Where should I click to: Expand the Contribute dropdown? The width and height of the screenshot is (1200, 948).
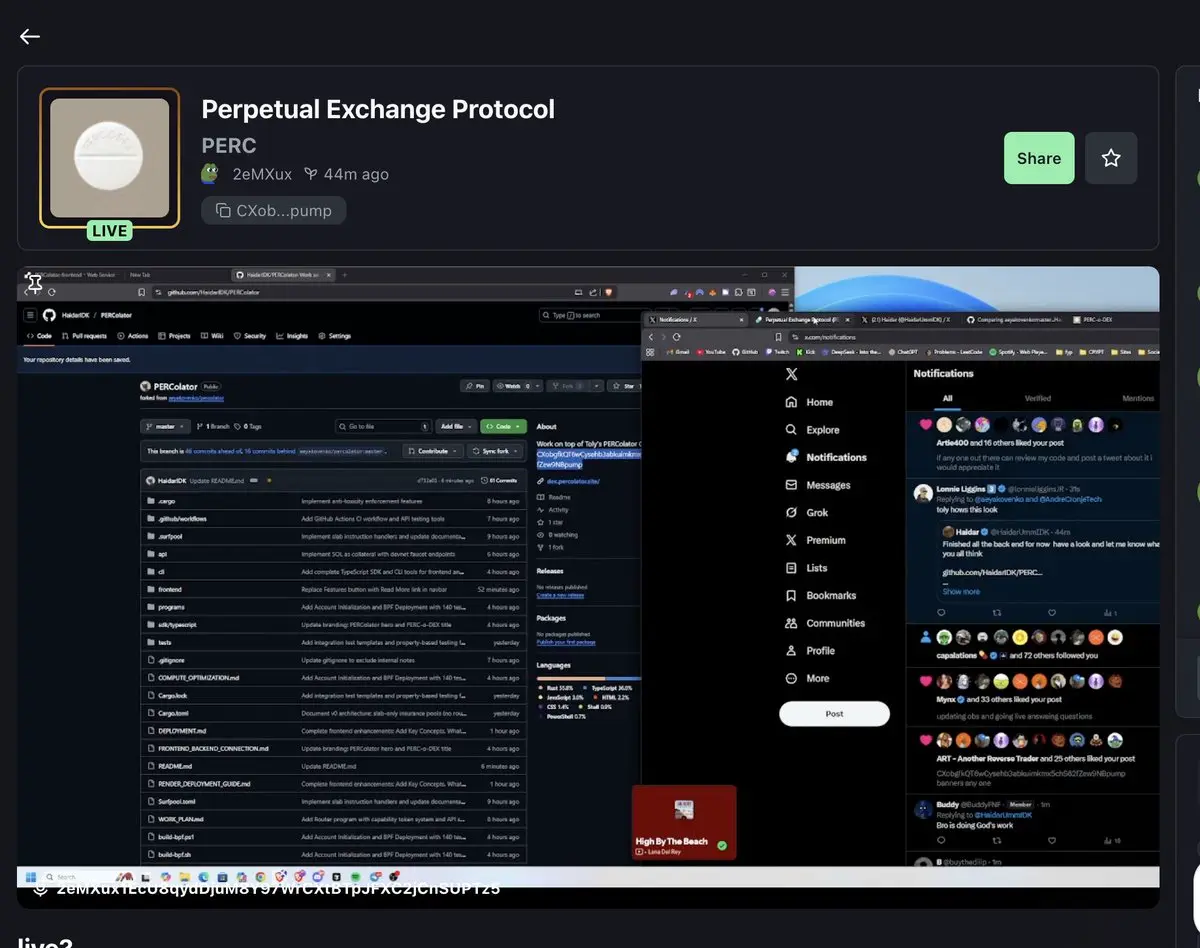click(x=432, y=451)
